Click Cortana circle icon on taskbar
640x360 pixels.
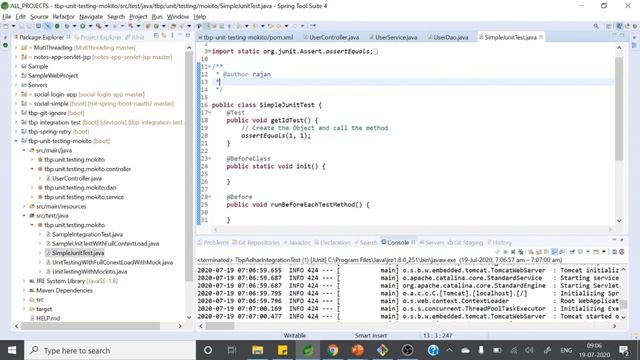[208, 350]
